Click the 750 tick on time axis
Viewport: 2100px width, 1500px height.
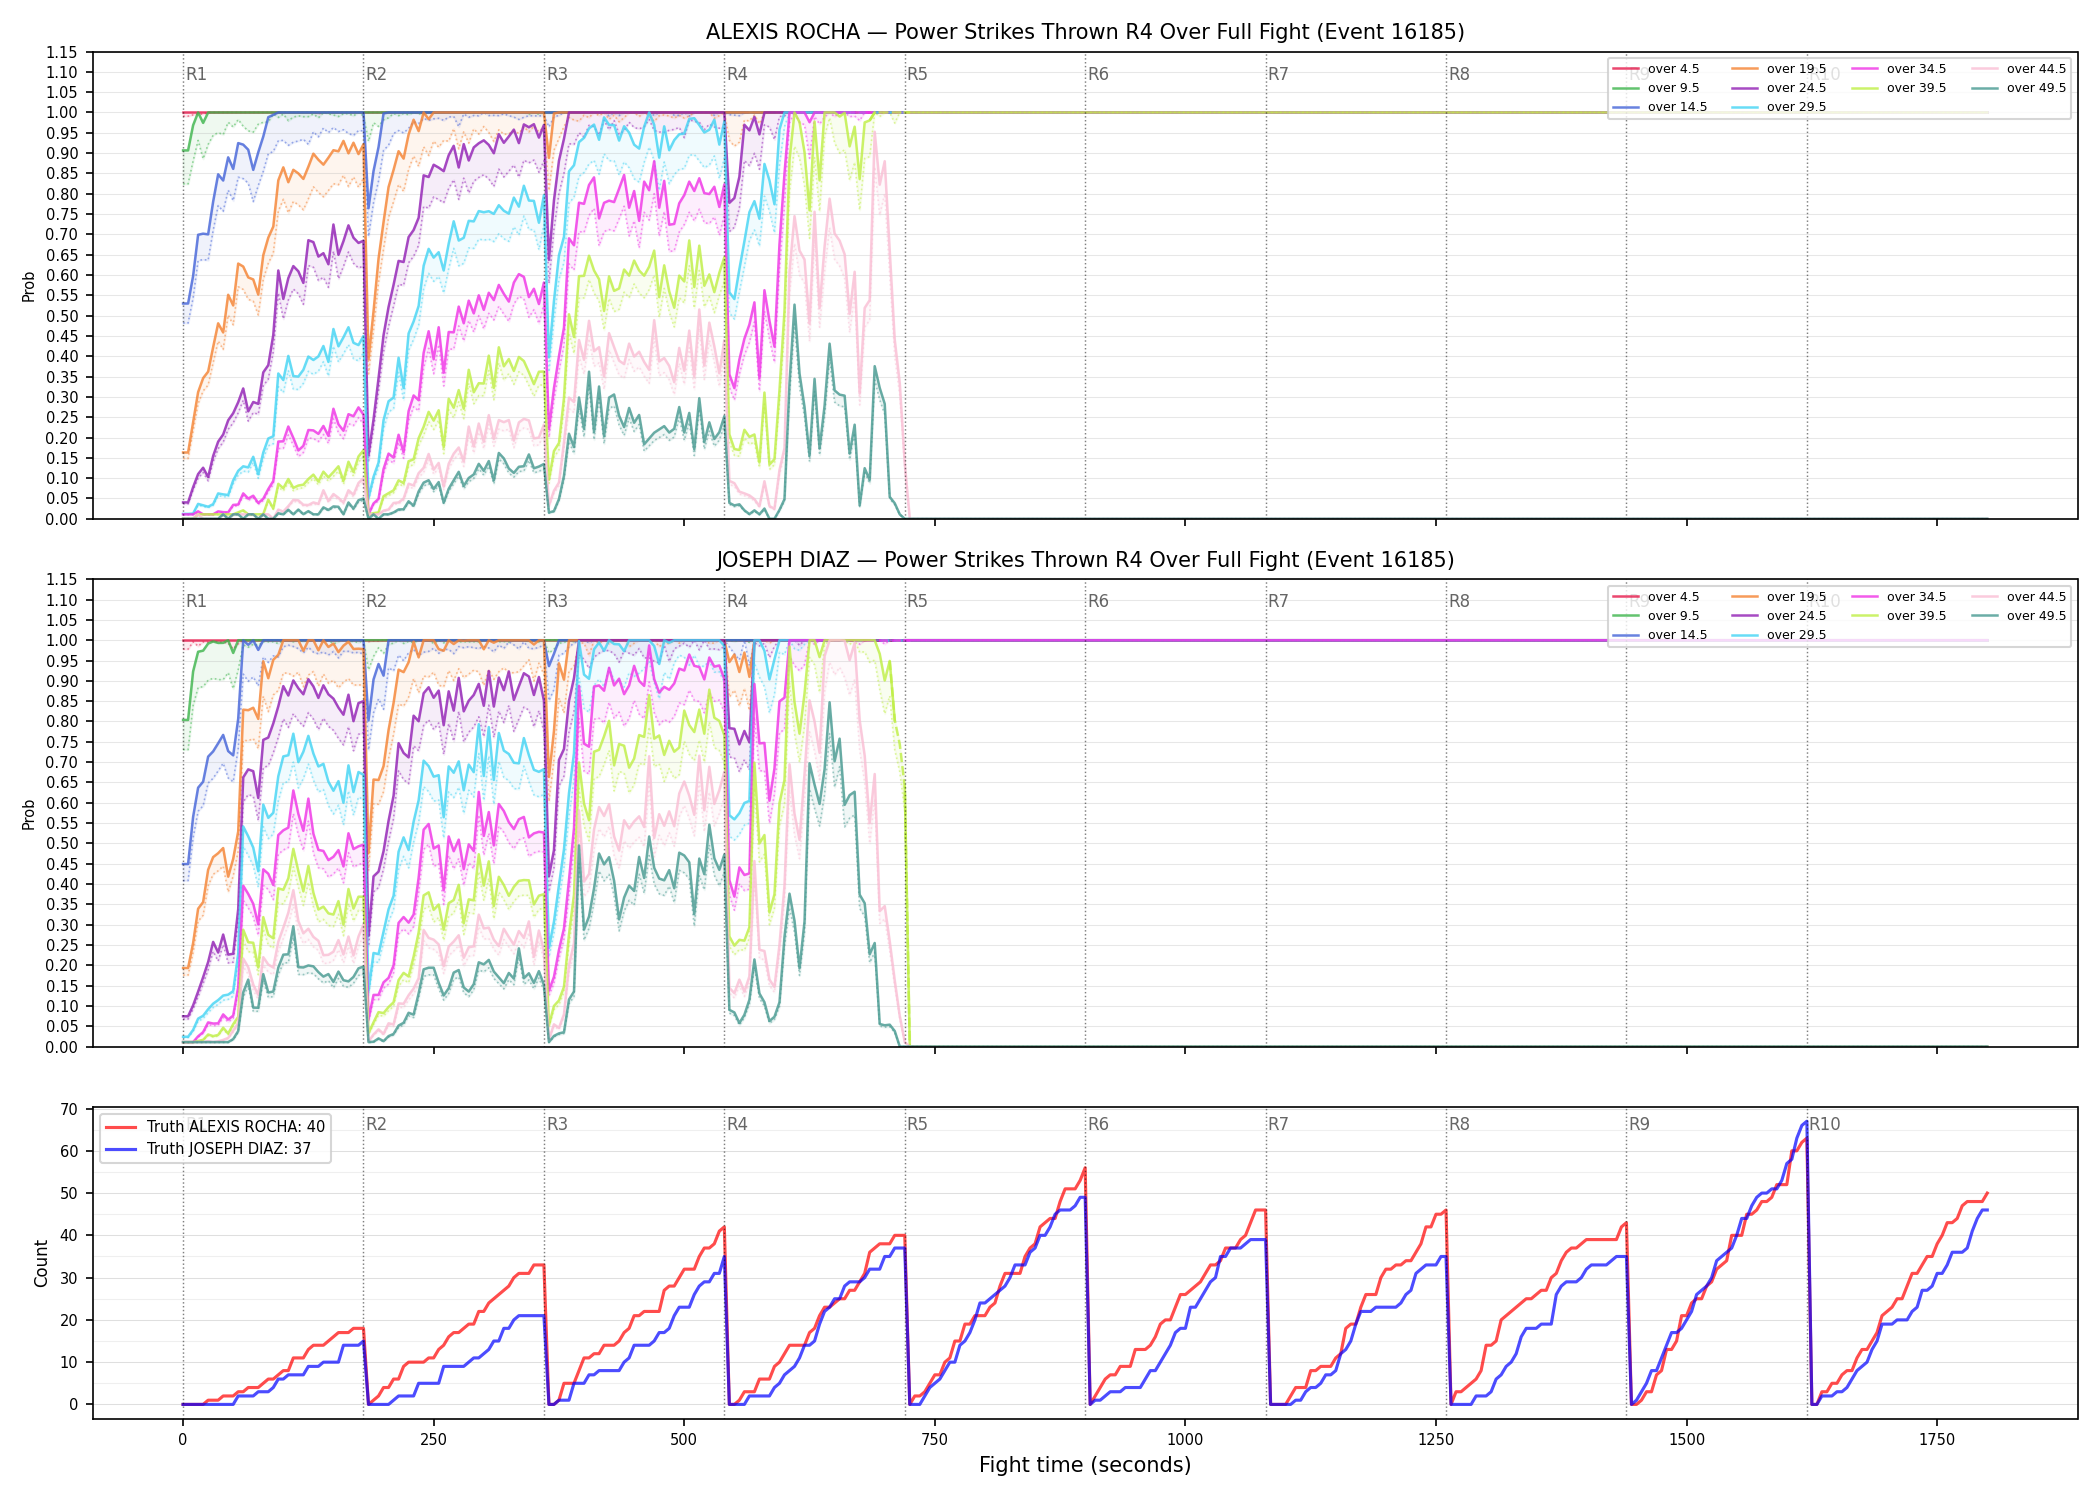935,1440
